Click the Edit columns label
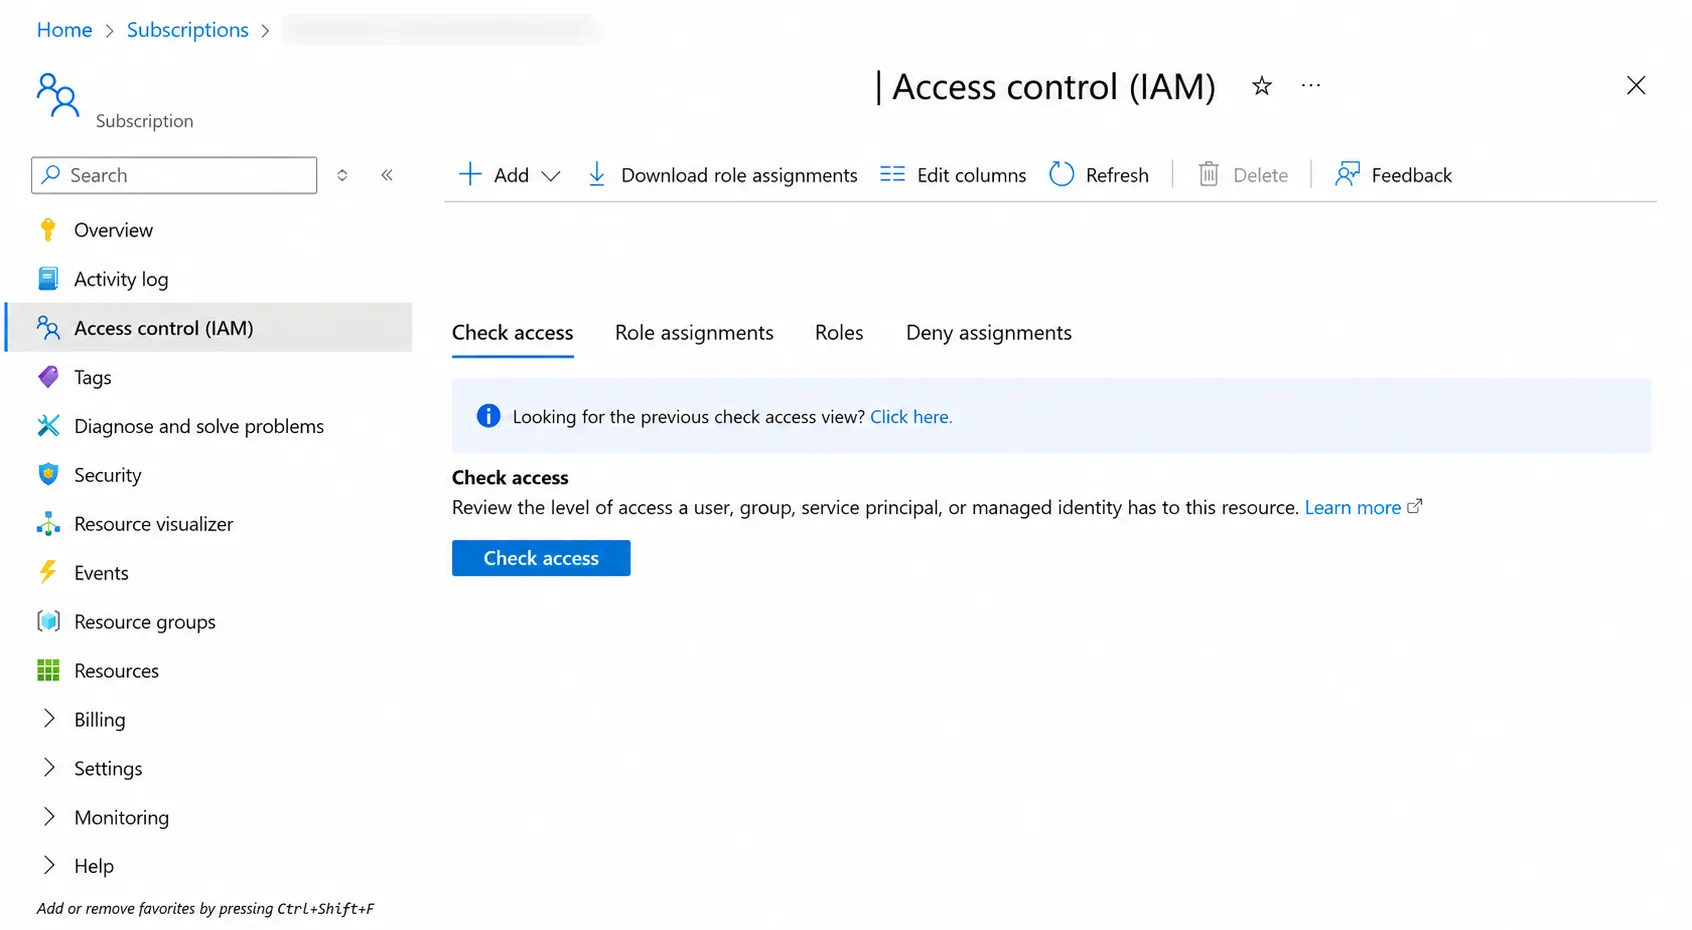Screen dimensions: 1692x930 (971, 175)
